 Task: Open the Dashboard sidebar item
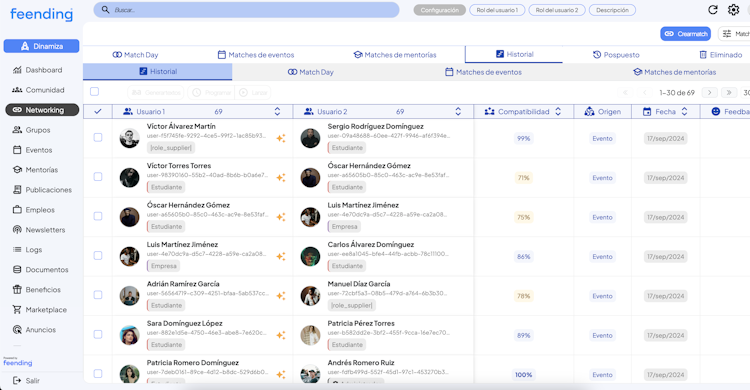coord(37,70)
